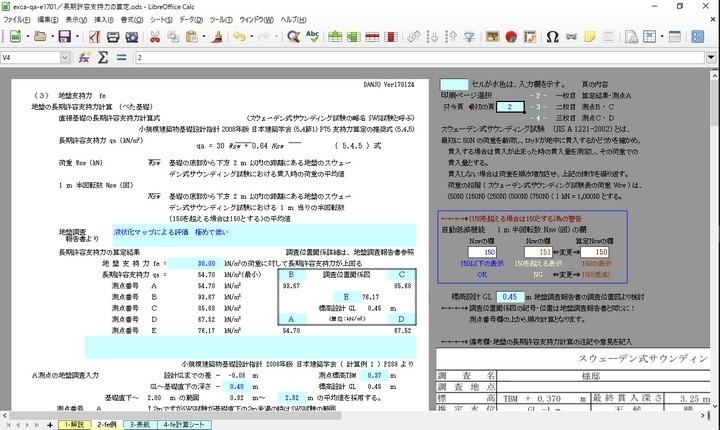
Task: Open the Name Box dropdown showing V4
Action: pos(65,57)
